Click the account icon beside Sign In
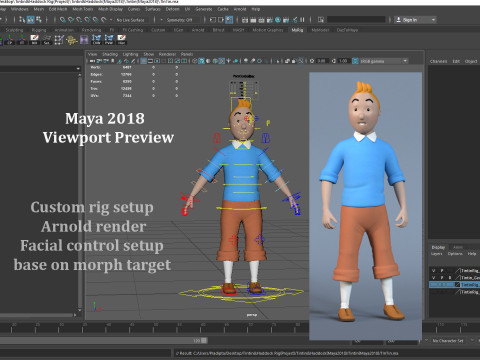 click(398, 20)
